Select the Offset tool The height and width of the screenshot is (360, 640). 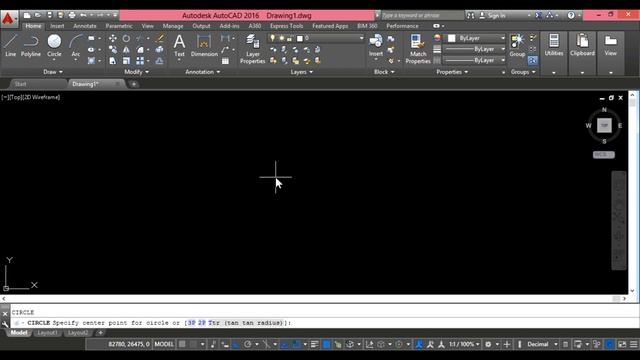(160, 61)
